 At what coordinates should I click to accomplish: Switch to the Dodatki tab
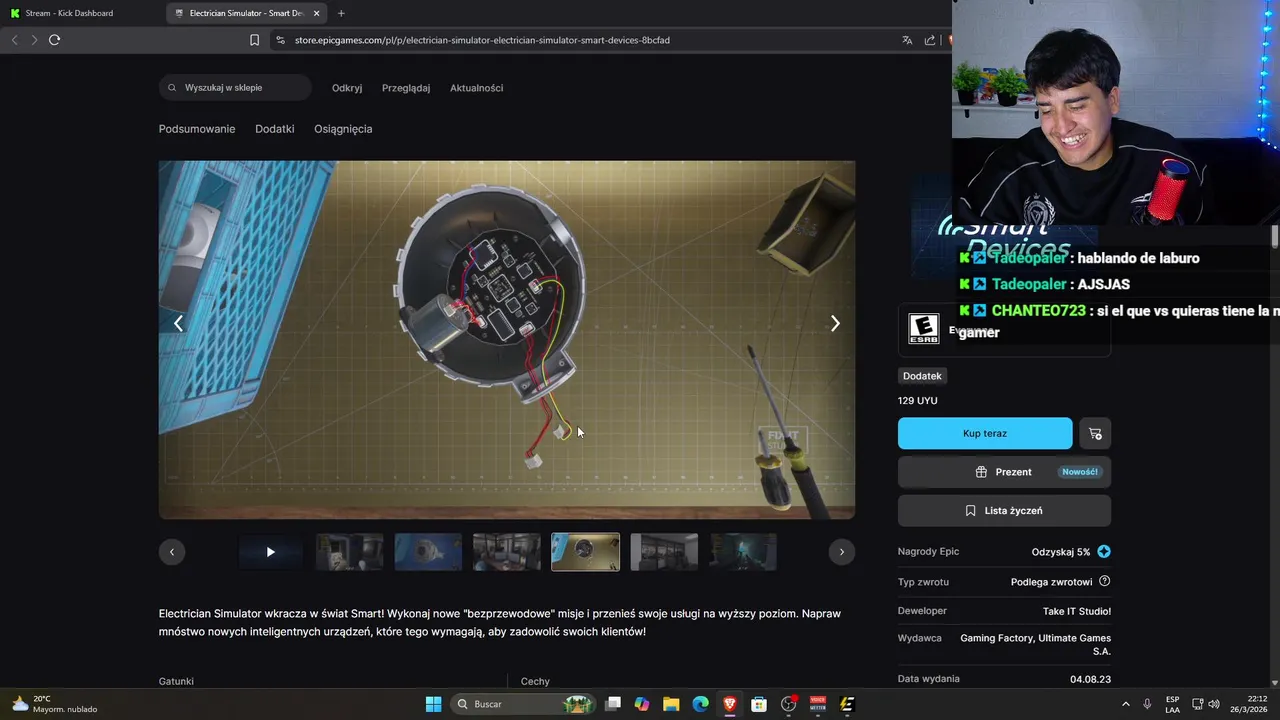(275, 129)
